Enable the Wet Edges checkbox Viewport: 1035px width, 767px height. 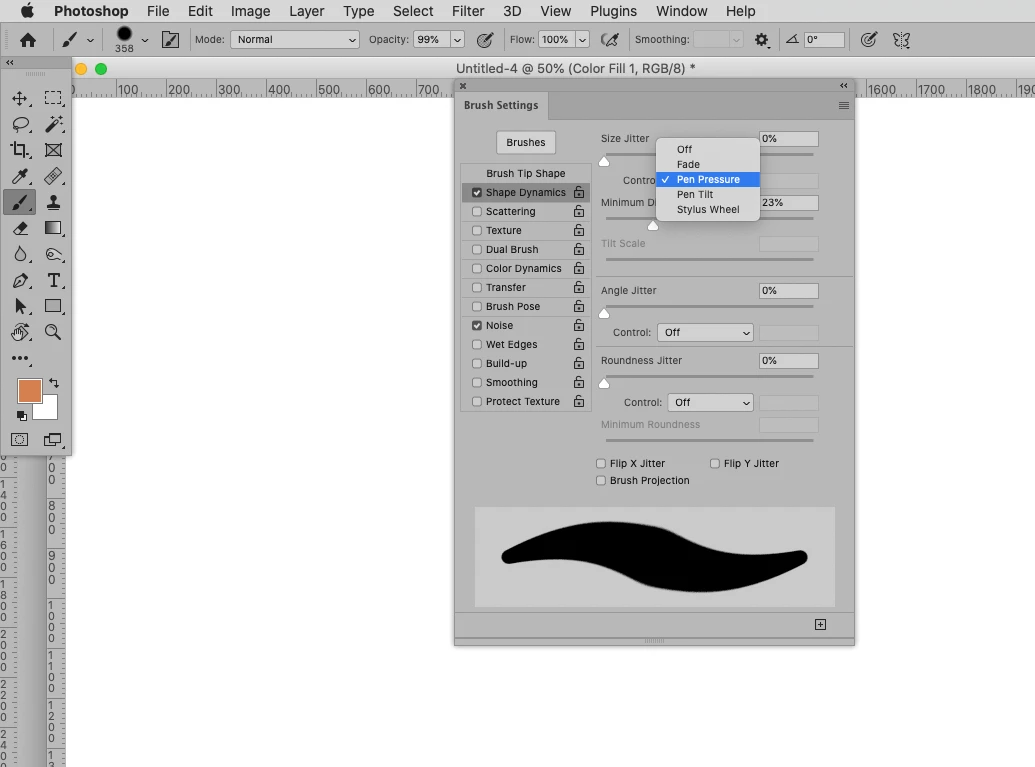[x=477, y=345]
